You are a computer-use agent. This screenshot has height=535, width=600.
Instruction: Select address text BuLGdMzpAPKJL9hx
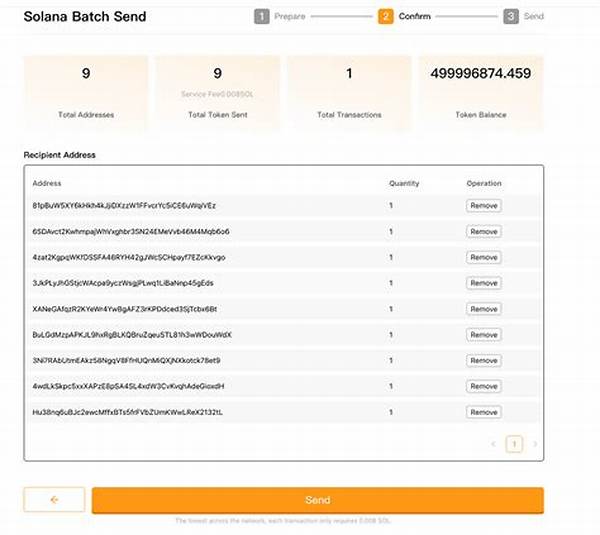point(132,334)
